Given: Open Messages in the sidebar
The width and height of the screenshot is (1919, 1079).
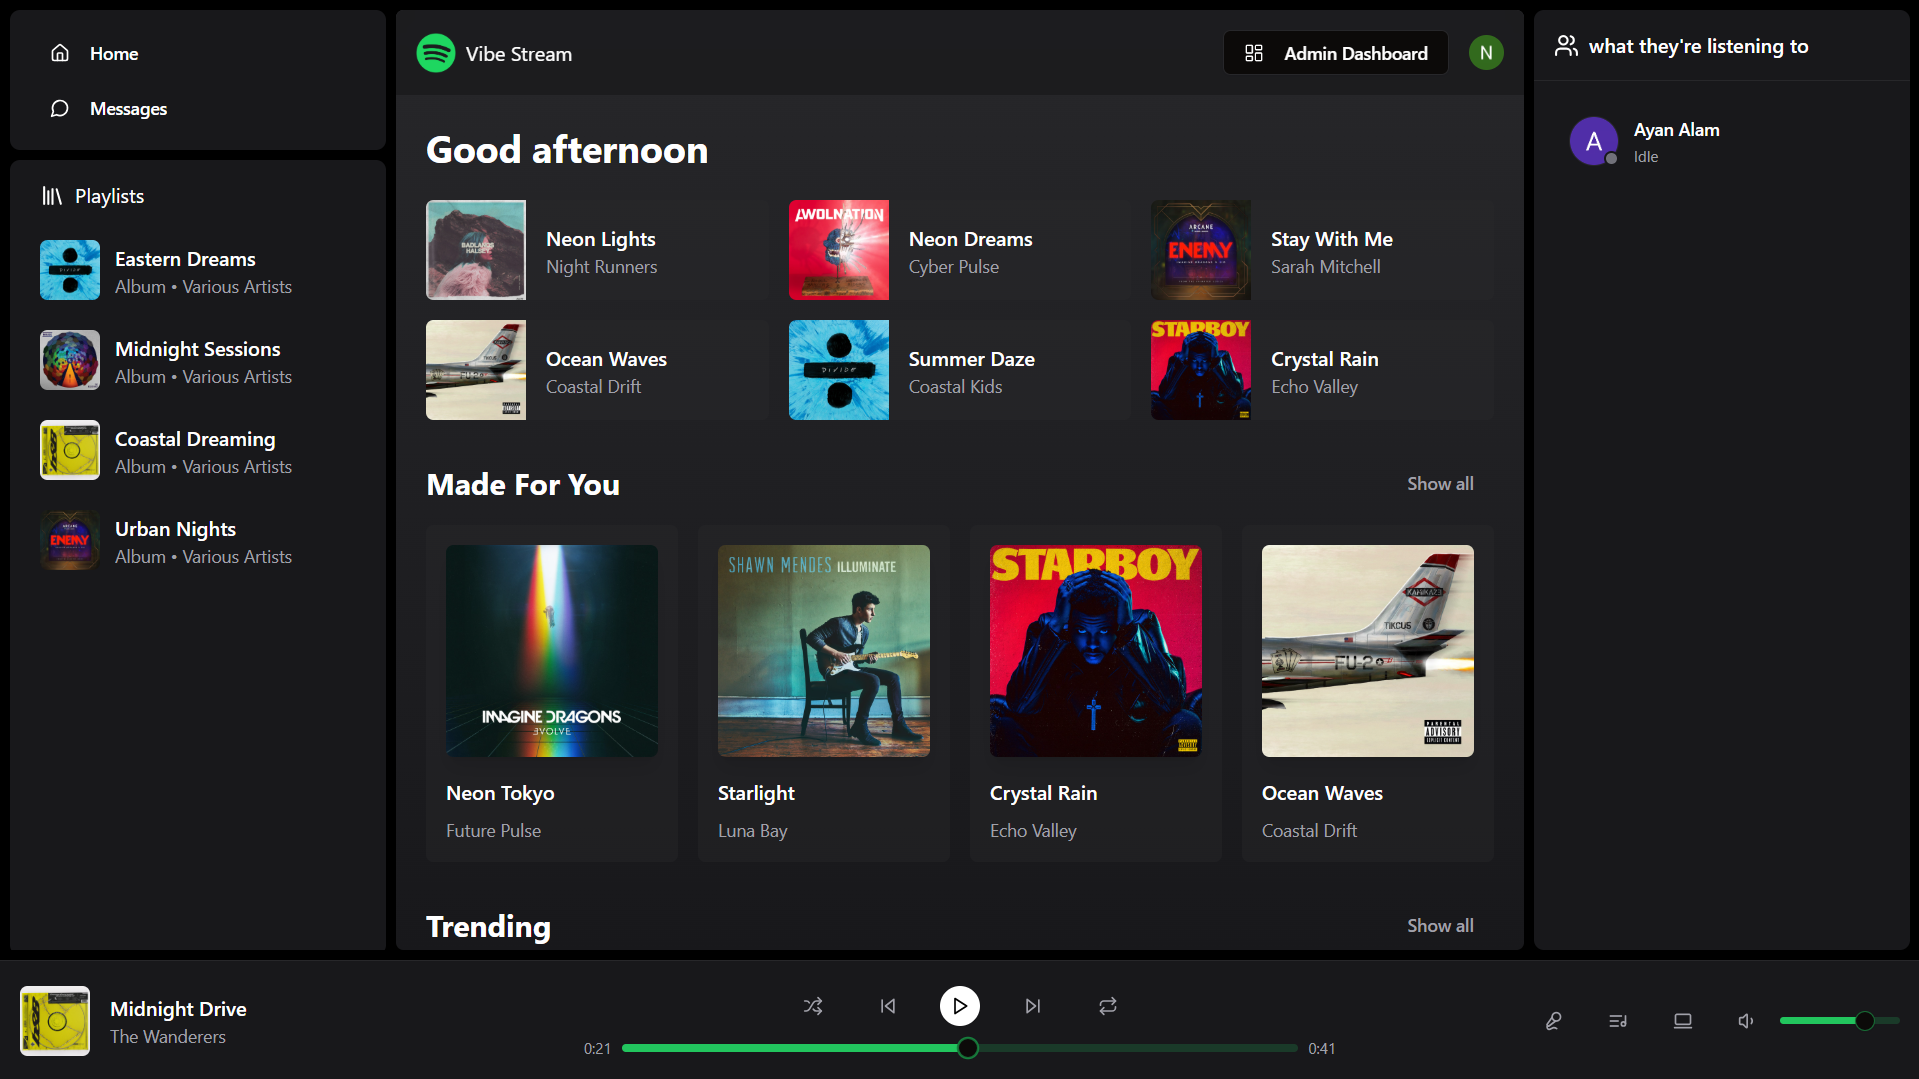Looking at the screenshot, I should pyautogui.click(x=198, y=108).
